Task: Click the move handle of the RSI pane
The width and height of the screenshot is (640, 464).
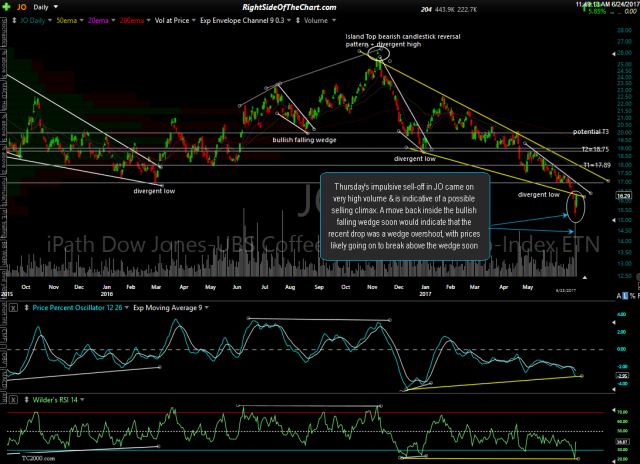Action: point(27,400)
